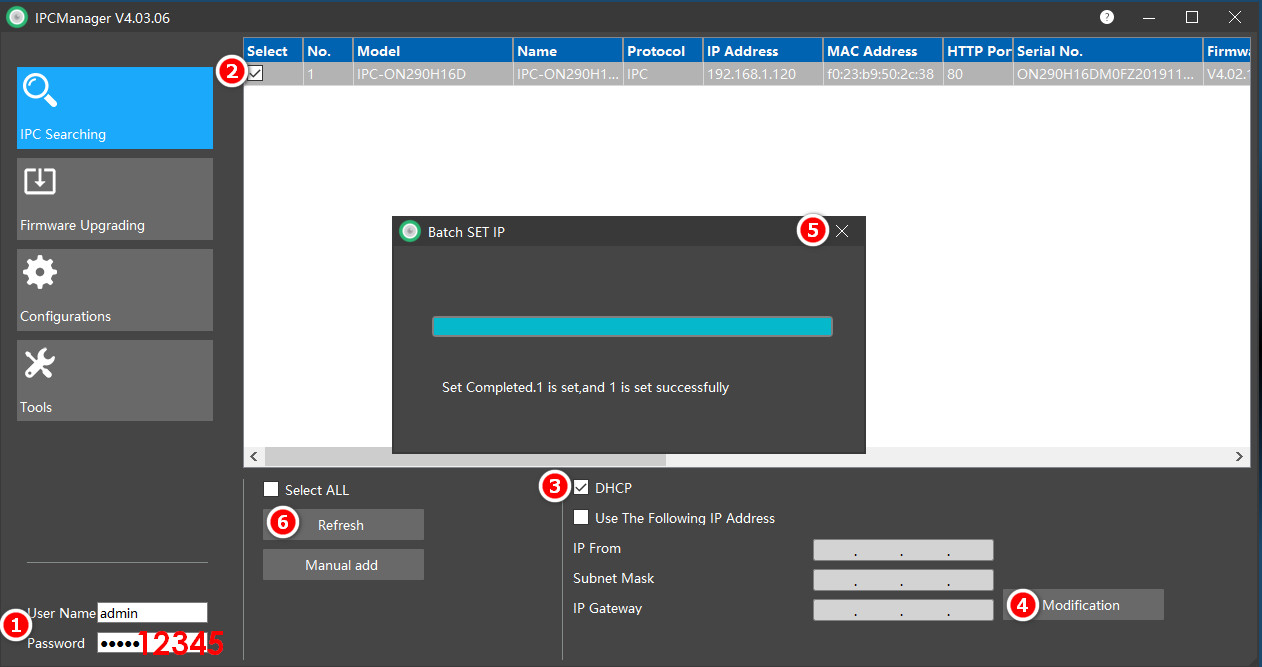The image size is (1262, 667).
Task: Click the Manual add button
Action: (343, 565)
